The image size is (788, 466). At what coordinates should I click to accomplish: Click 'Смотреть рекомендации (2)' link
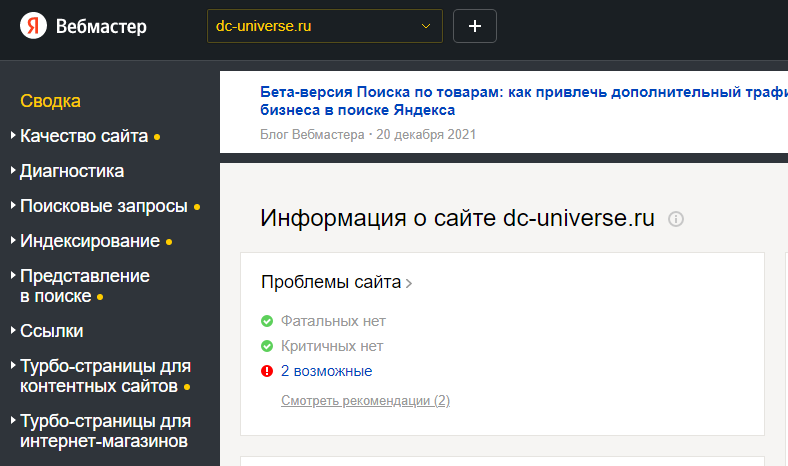pyautogui.click(x=365, y=401)
